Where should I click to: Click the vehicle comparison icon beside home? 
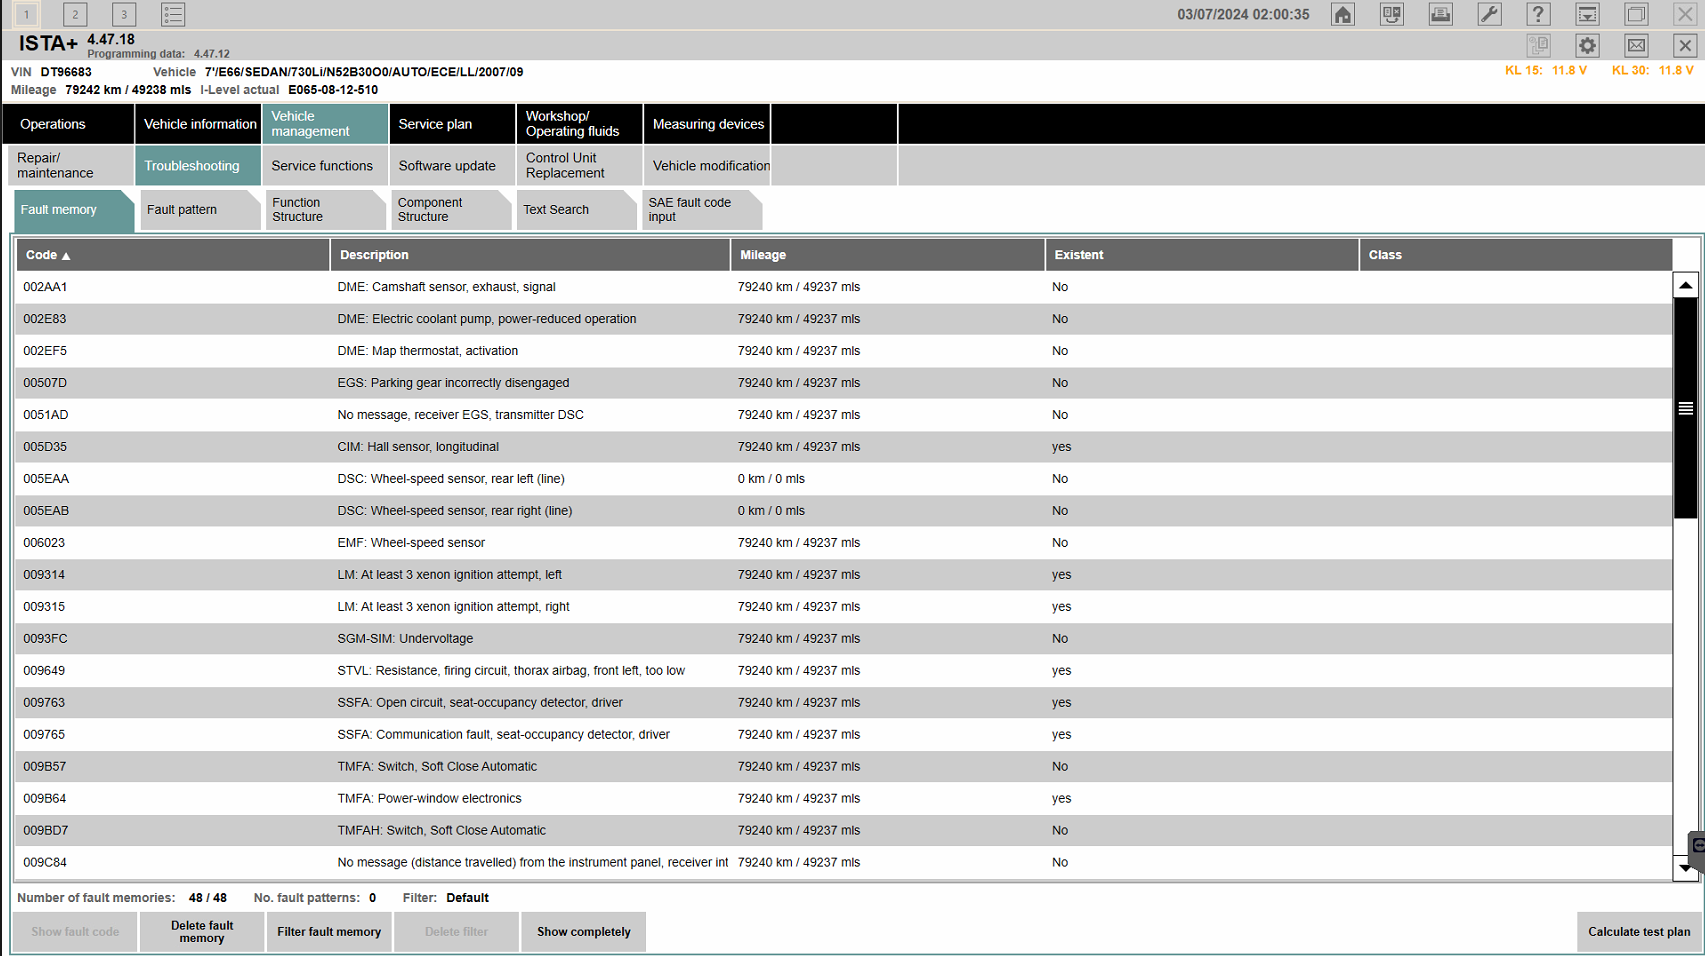pos(1391,15)
